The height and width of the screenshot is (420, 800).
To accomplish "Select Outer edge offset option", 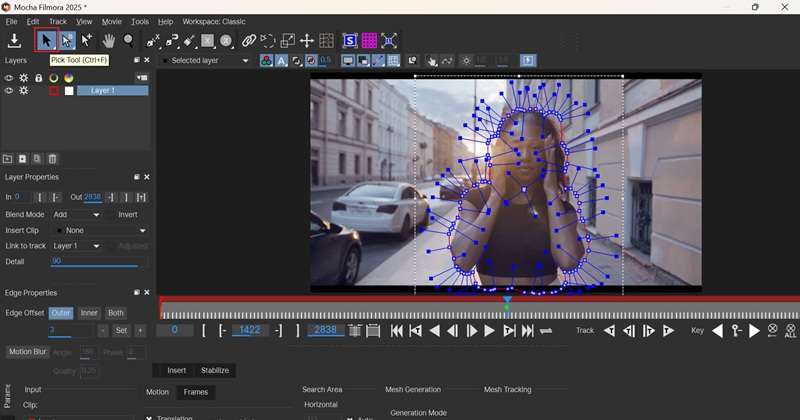I will tap(61, 313).
